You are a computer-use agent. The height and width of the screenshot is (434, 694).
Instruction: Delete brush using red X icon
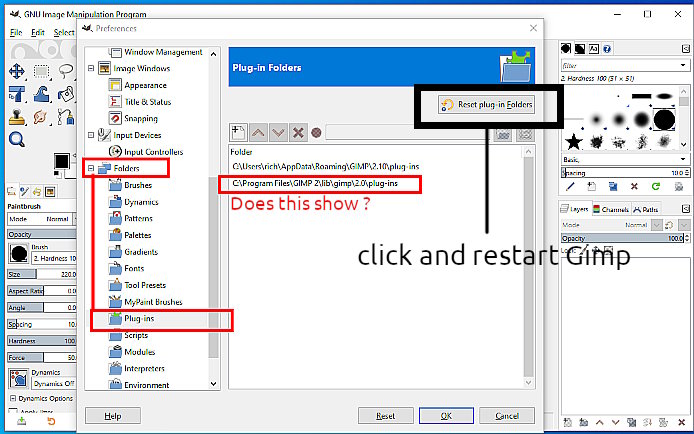634,187
